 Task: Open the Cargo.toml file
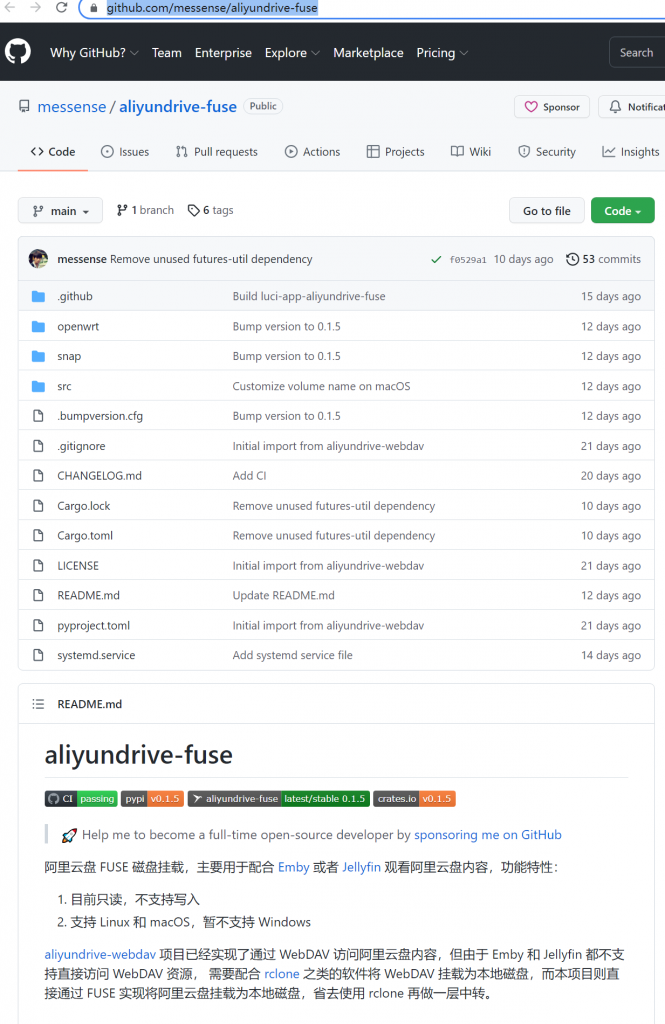click(85, 536)
